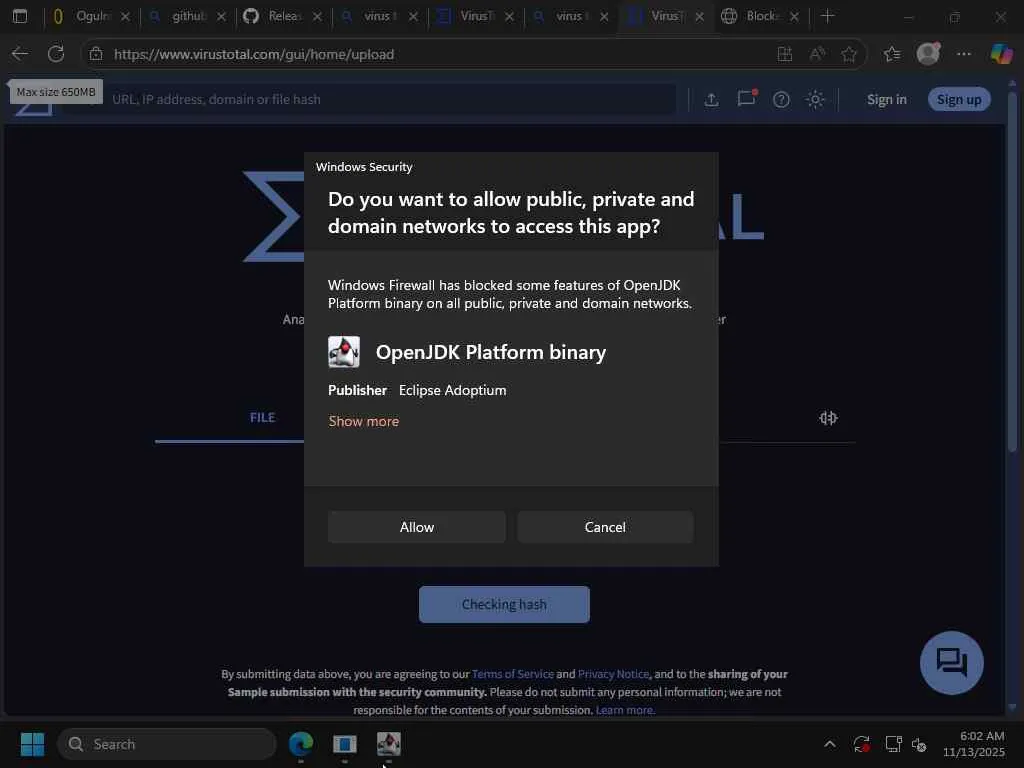Open the network icon in system tray
1024x768 pixels.
(893, 744)
